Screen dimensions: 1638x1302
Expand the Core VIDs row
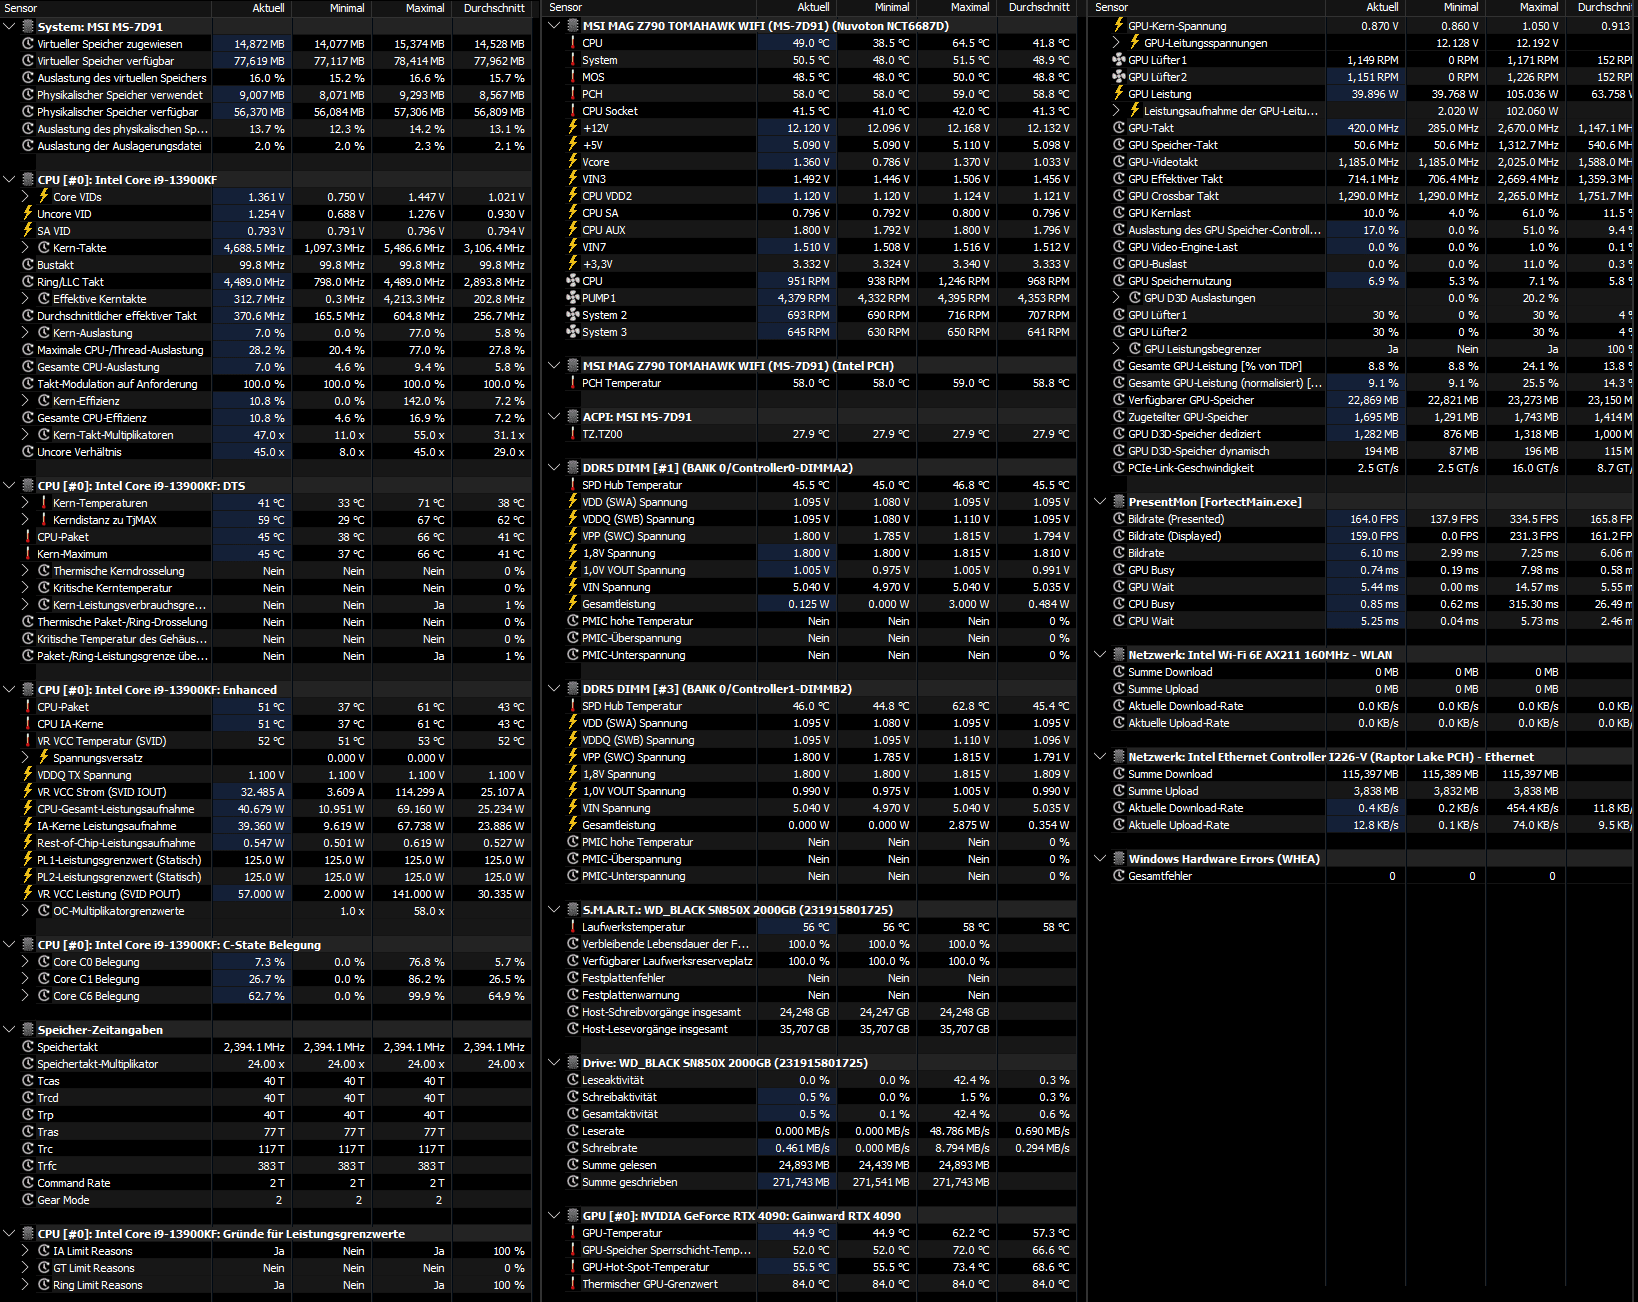pyautogui.click(x=25, y=197)
